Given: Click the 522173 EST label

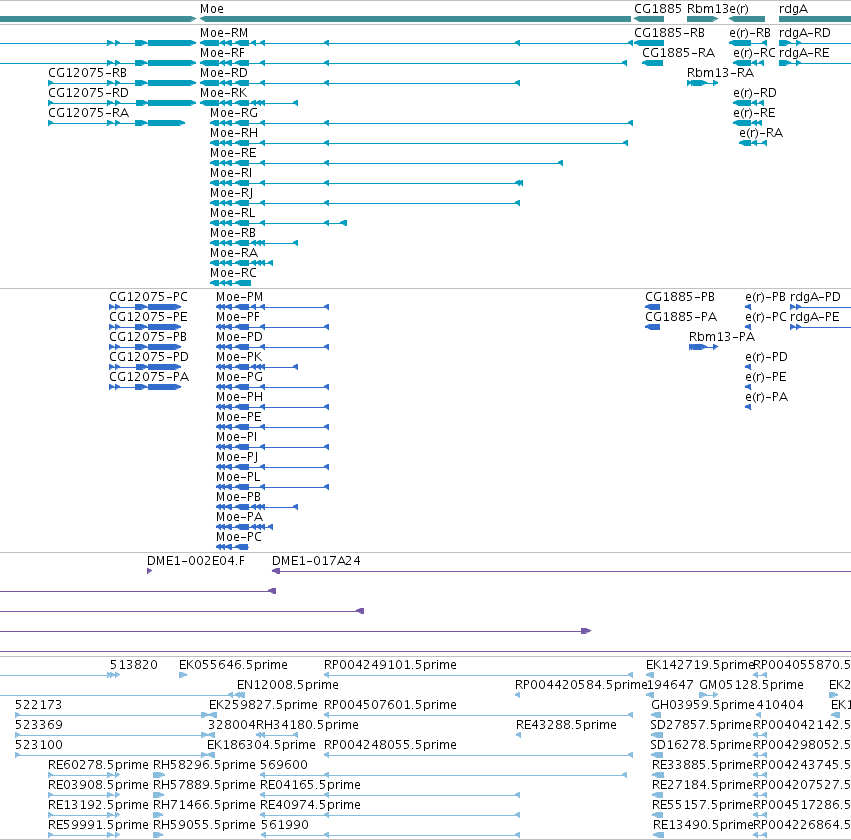Looking at the screenshot, I should click(x=39, y=705).
